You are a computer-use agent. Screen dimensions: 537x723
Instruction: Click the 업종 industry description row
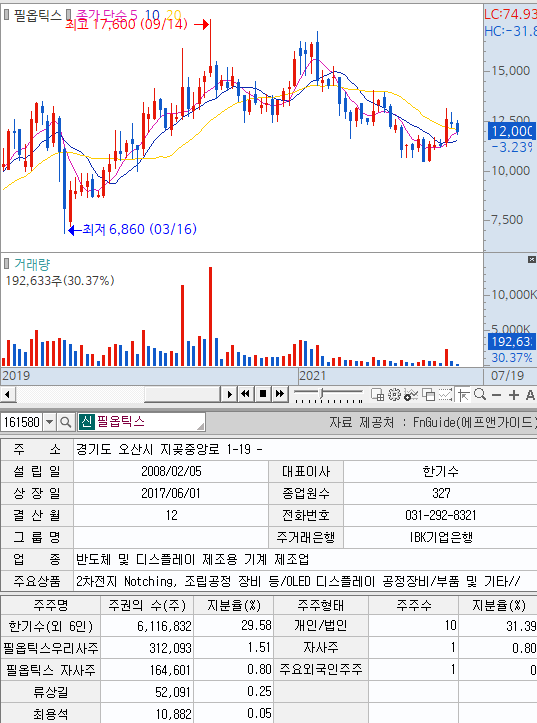click(269, 559)
